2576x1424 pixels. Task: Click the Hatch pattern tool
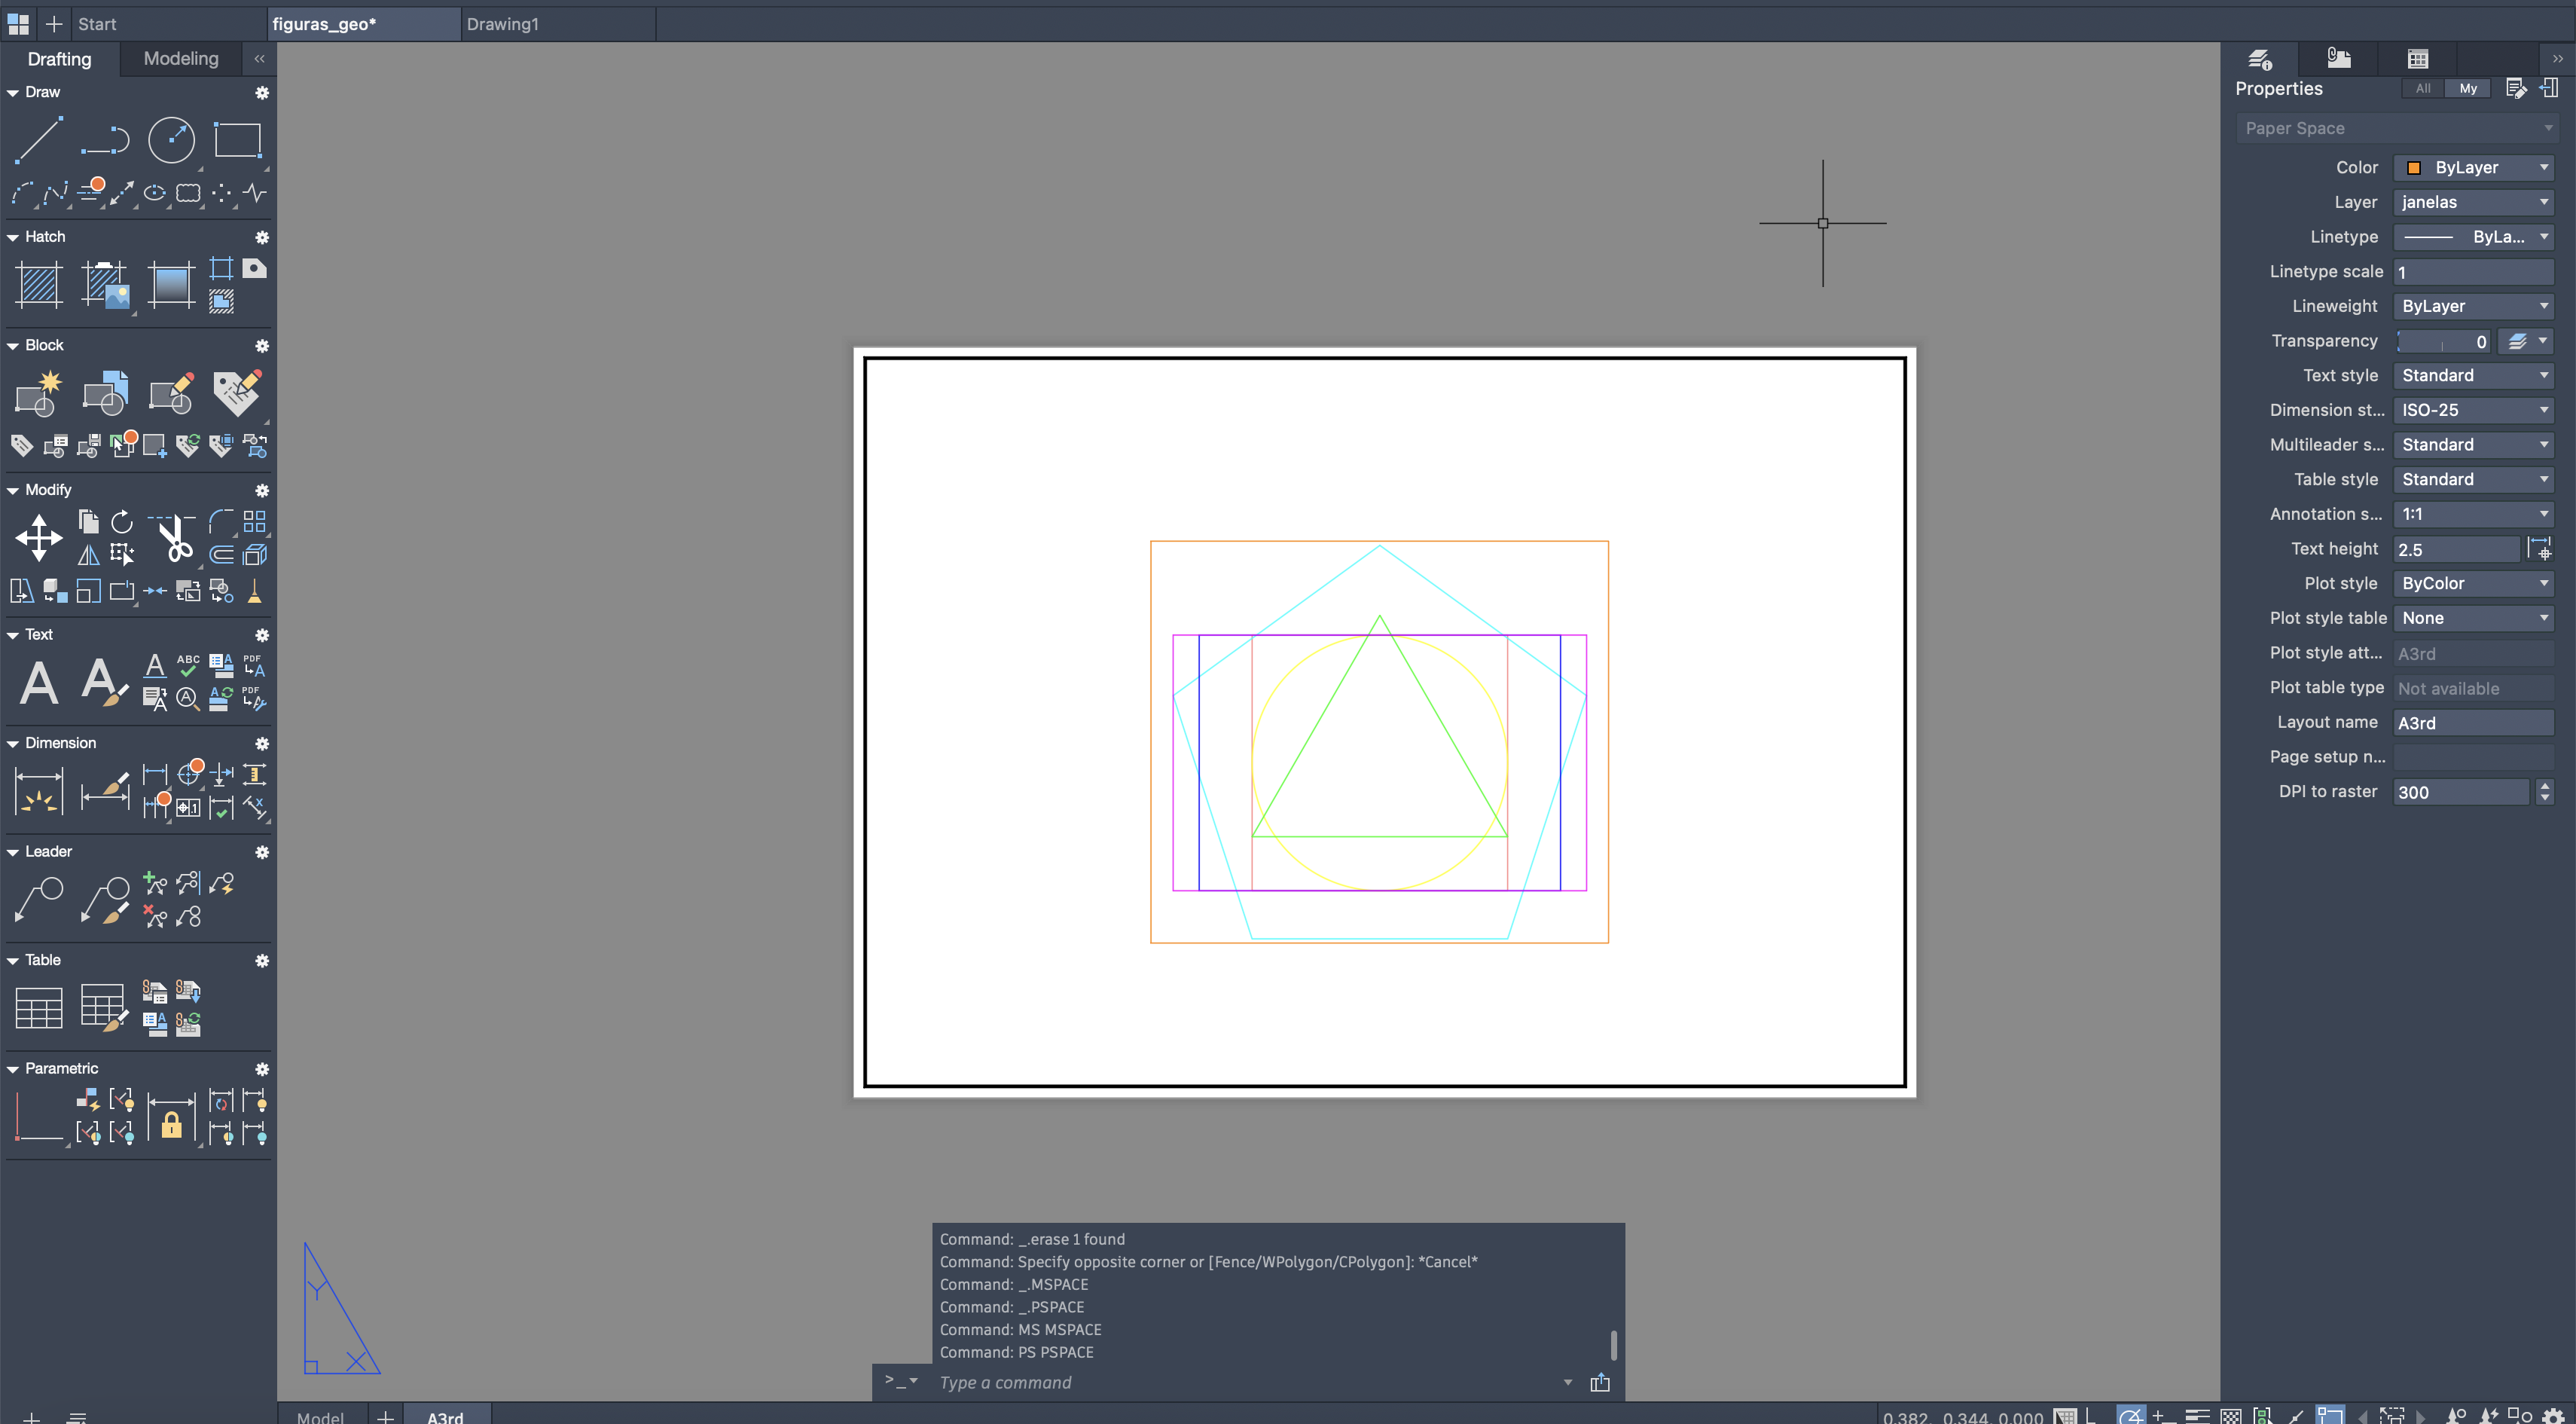coord(39,285)
